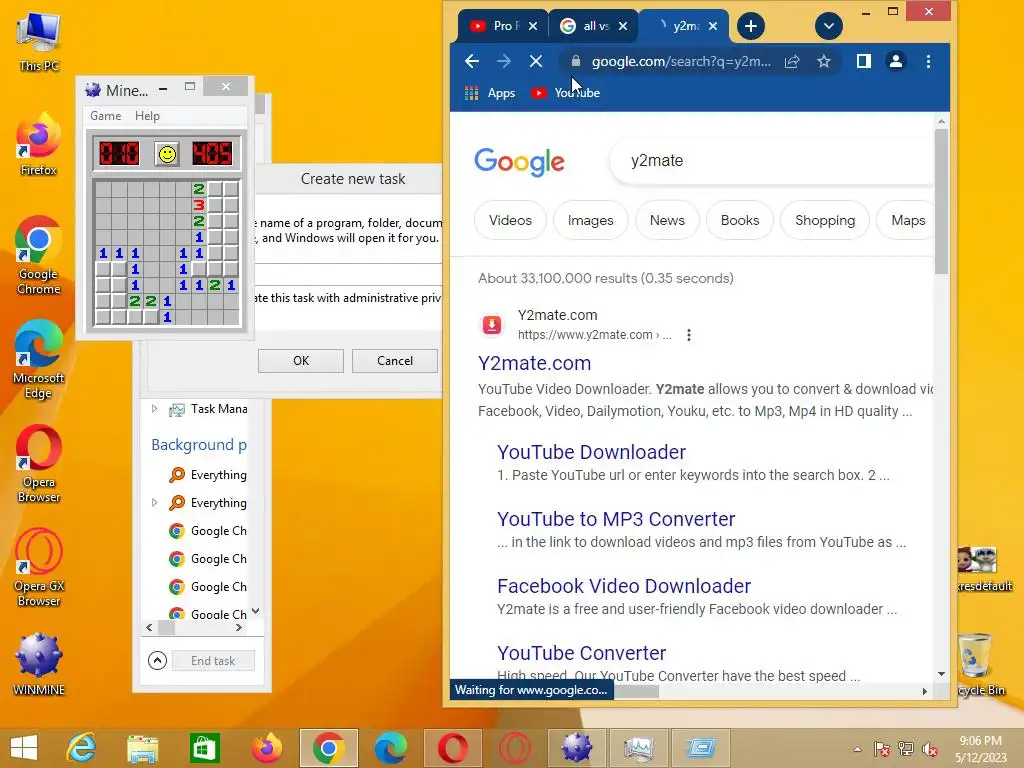Click Chrome address bar URL
The width and height of the screenshot is (1024, 768).
[x=681, y=61]
